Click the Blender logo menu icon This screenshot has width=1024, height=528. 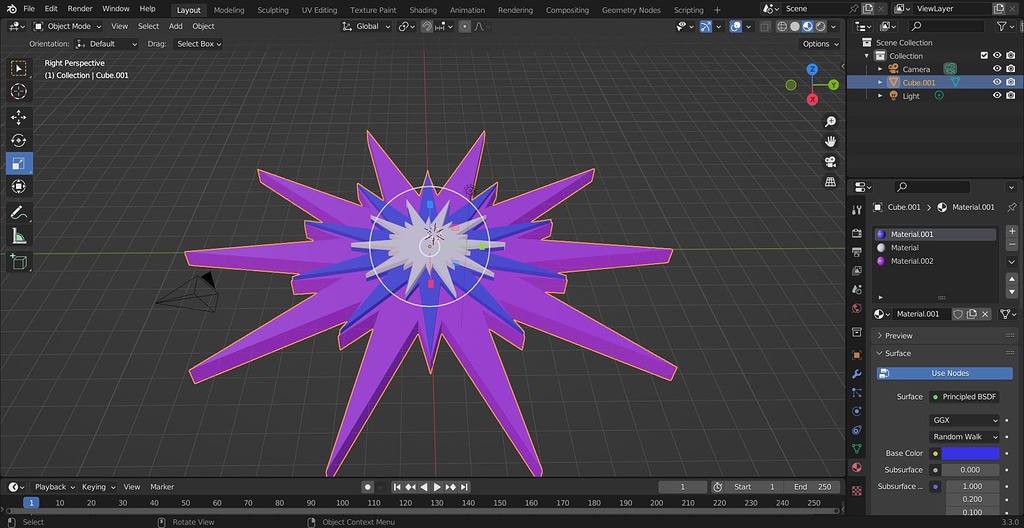pyautogui.click(x=12, y=9)
